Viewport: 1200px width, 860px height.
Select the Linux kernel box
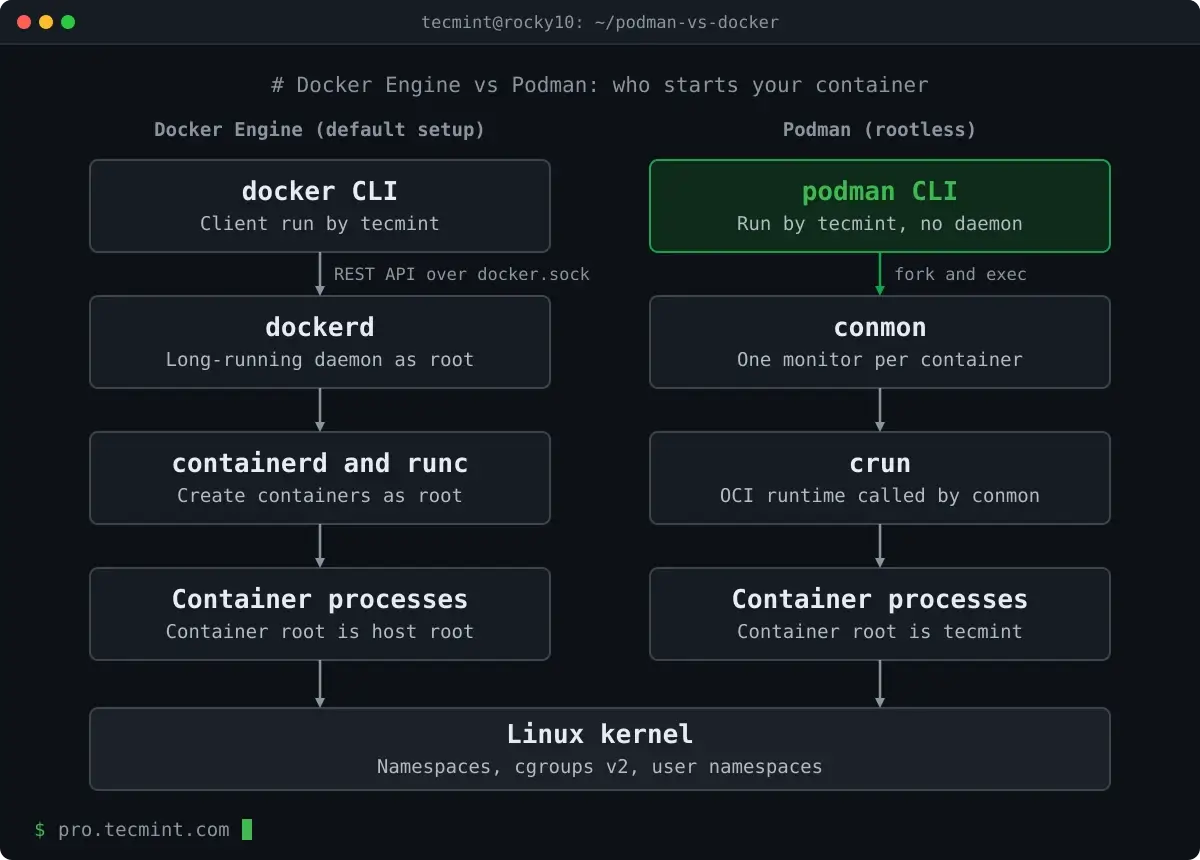coord(600,749)
